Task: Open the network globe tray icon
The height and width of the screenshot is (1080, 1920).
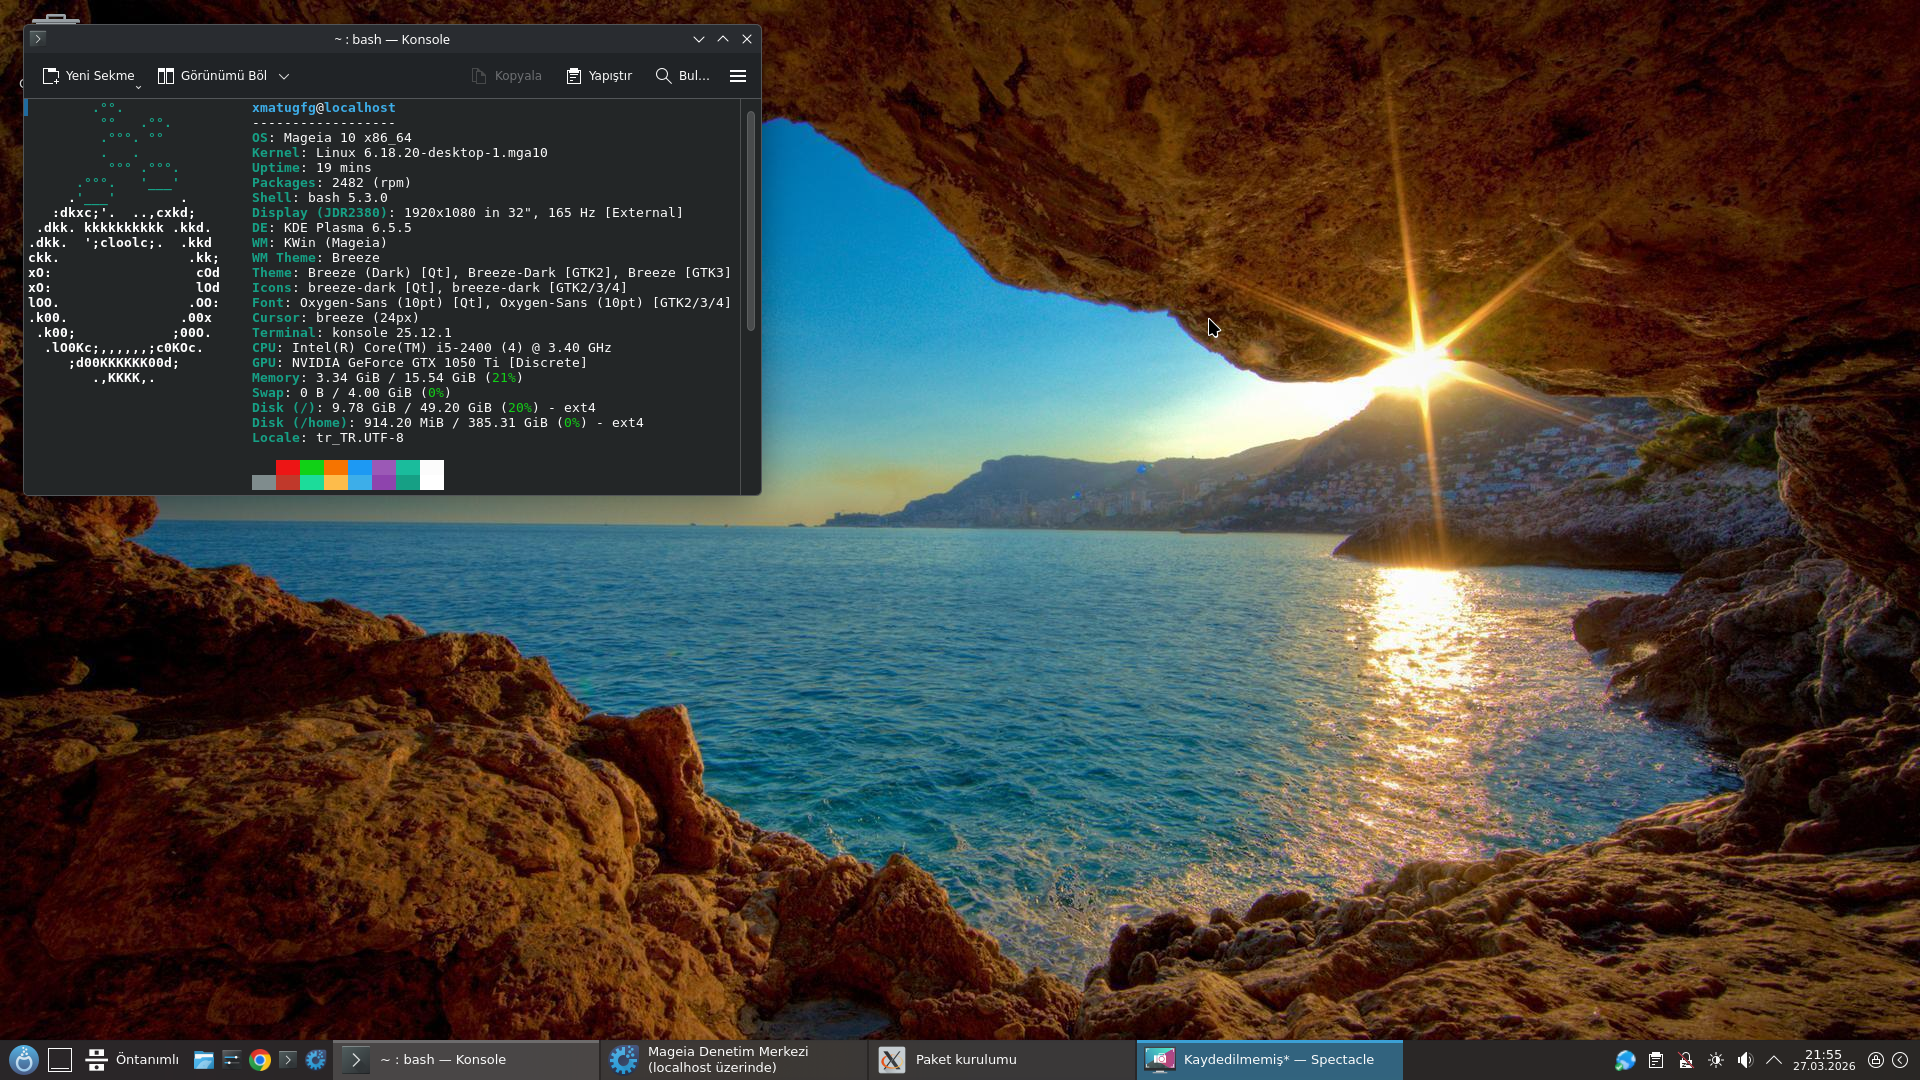Action: (x=1625, y=1060)
